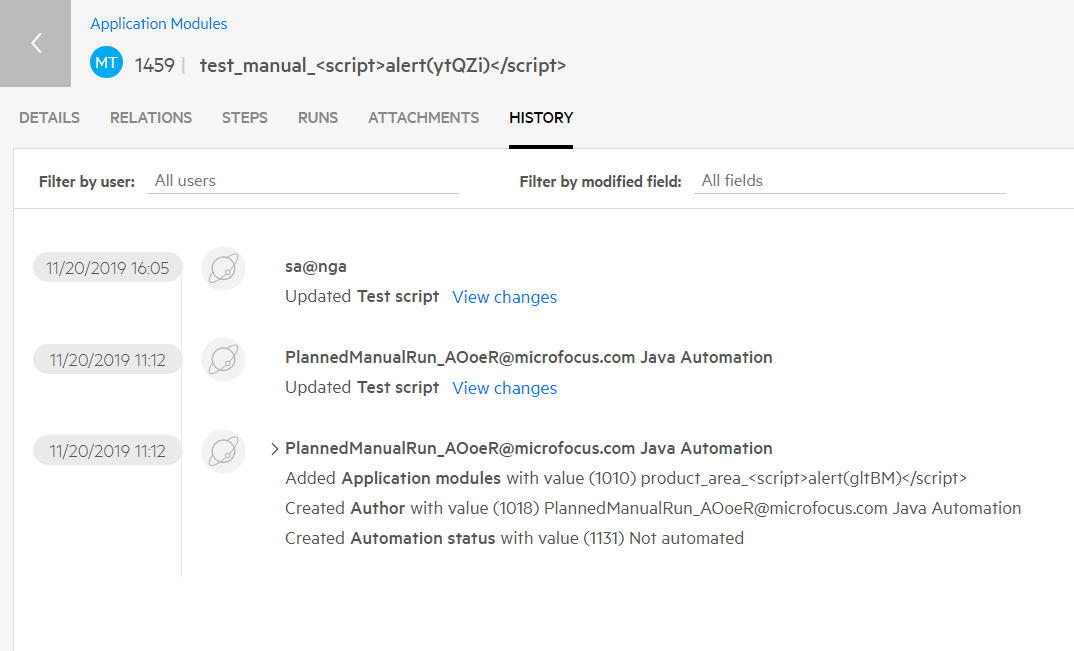1074x651 pixels.
Task: Switch to the DETAILS tab
Action: pyautogui.click(x=49, y=118)
